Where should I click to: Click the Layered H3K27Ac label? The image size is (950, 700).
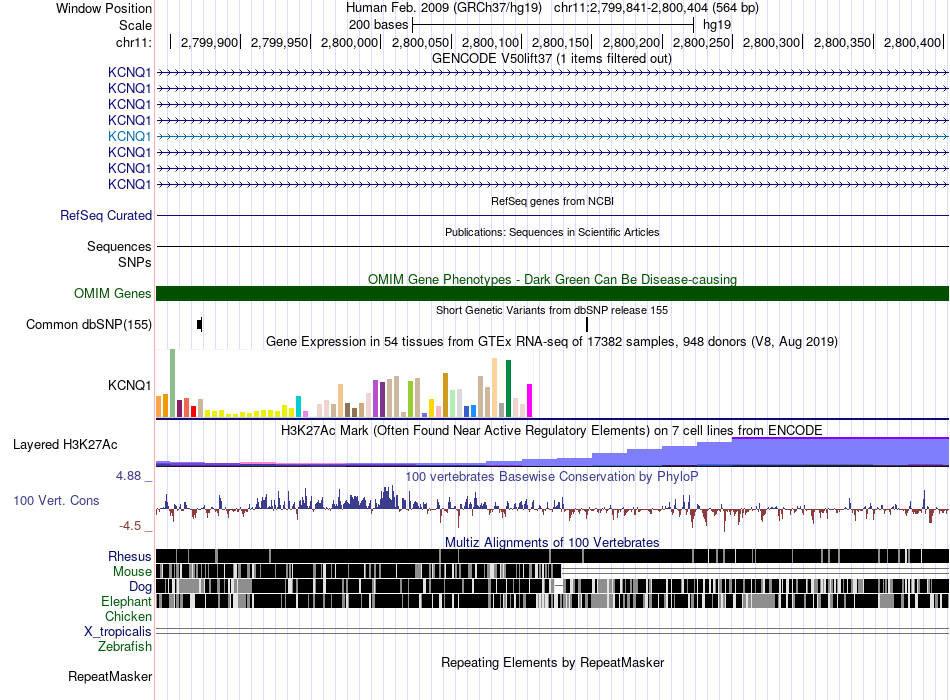point(65,445)
